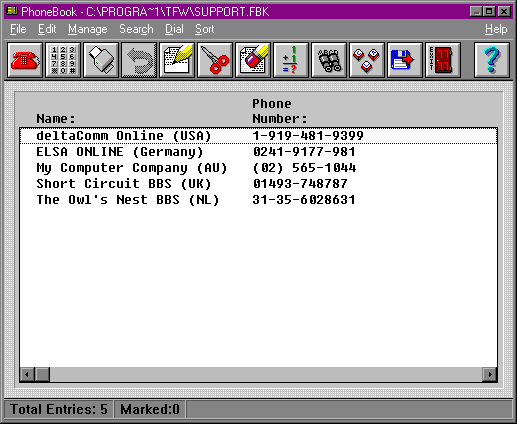Click the Marked:0 status field
The height and width of the screenshot is (424, 517).
click(x=150, y=409)
